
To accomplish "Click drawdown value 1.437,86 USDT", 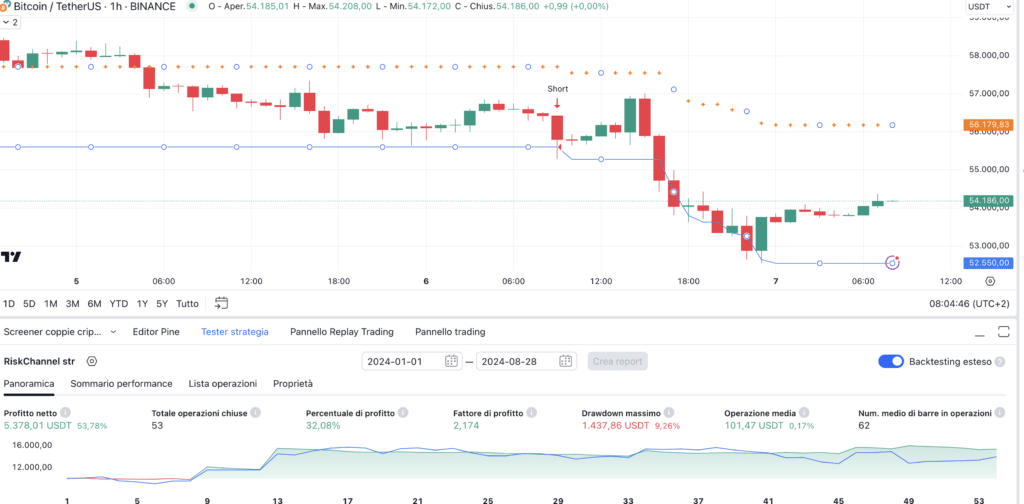I will 615,426.
